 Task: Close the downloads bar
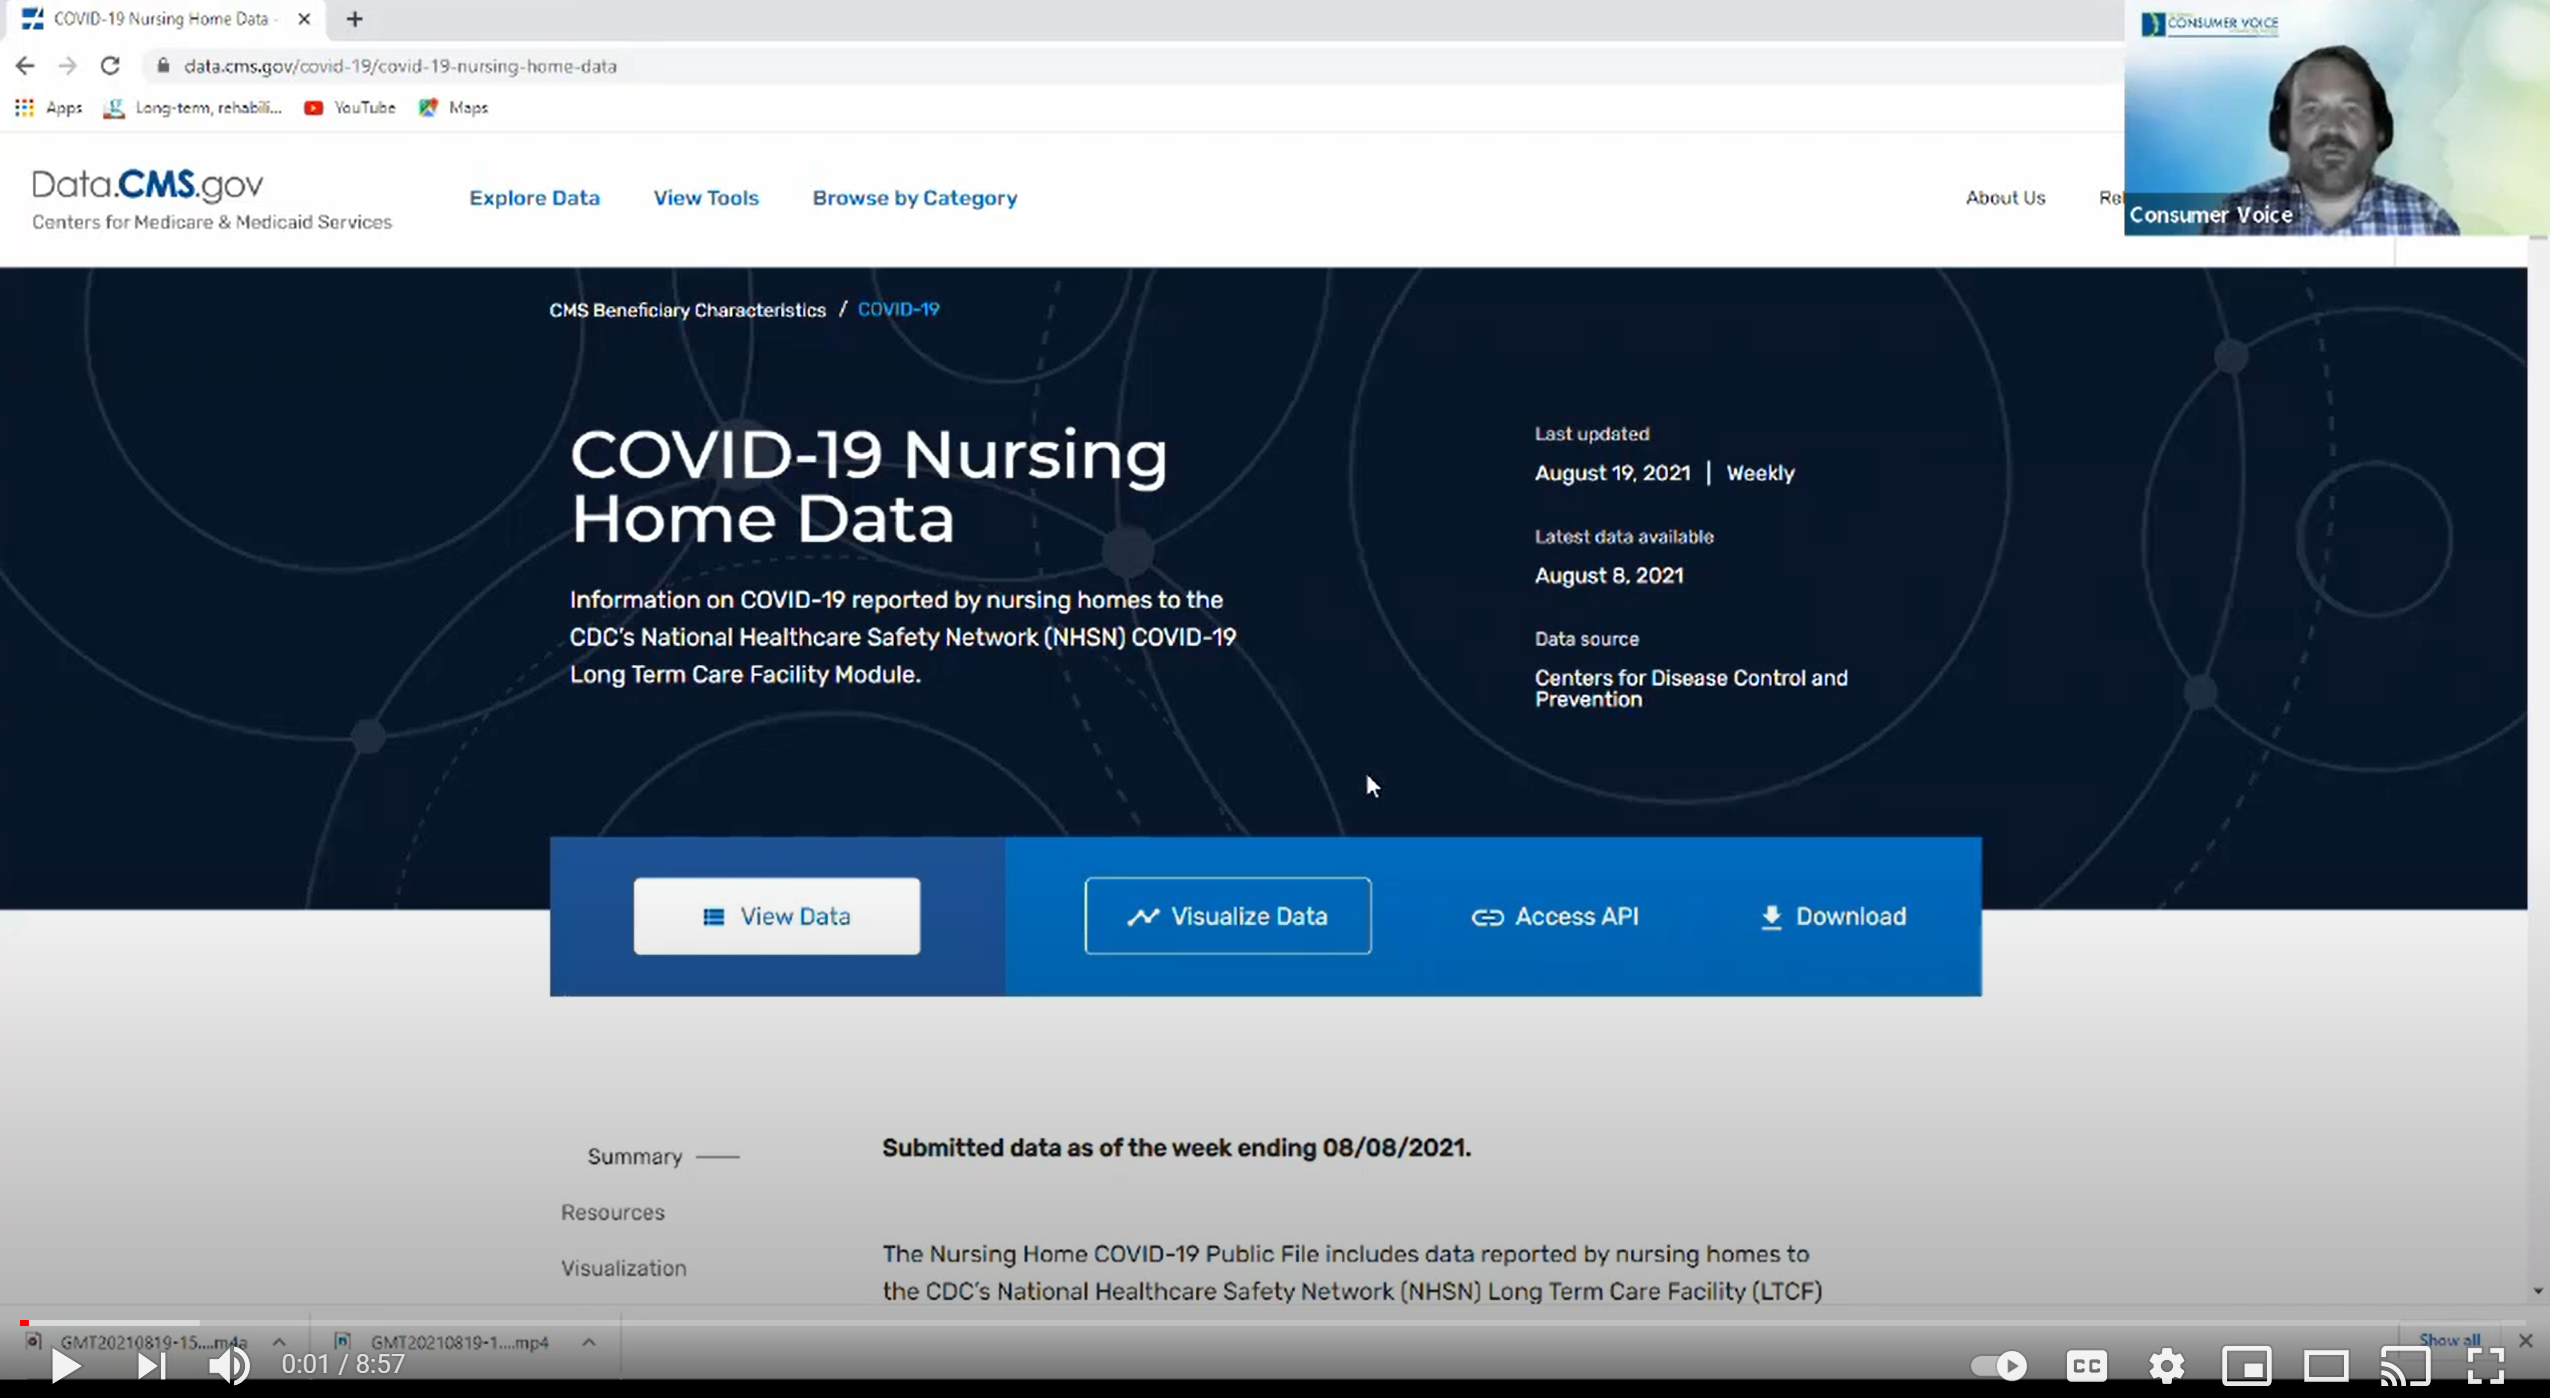2525,1340
